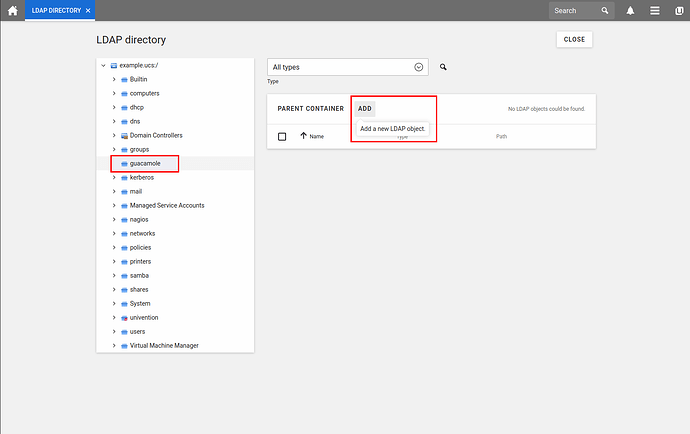Click the home icon in top bar

coord(12,10)
